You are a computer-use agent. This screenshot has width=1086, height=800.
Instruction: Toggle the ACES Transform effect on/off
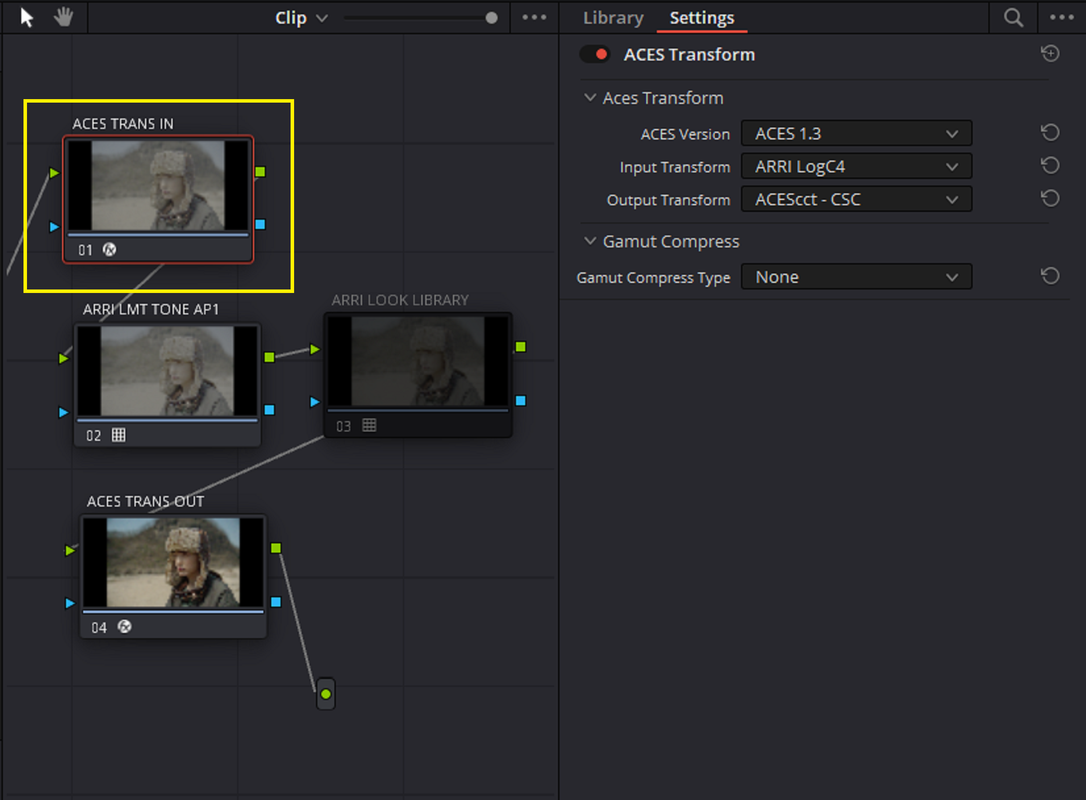pyautogui.click(x=595, y=54)
